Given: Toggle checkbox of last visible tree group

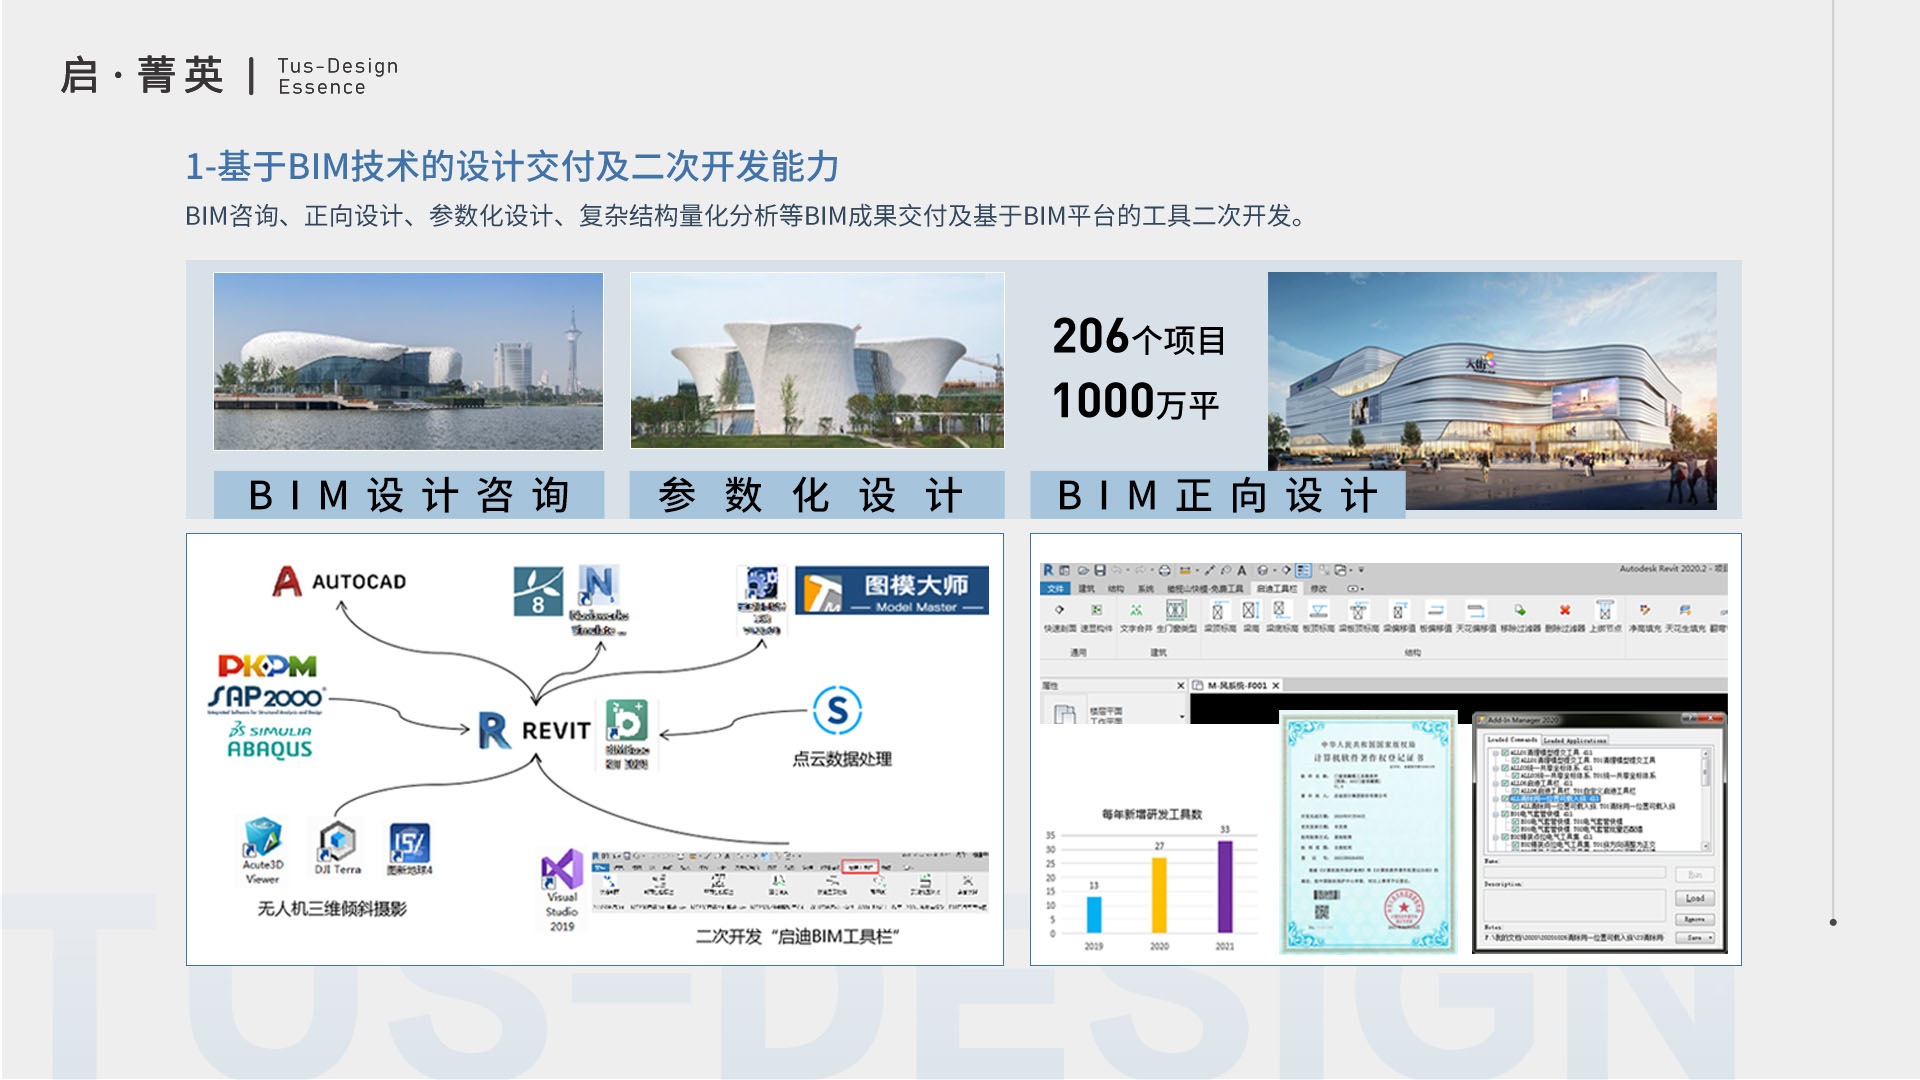Looking at the screenshot, I should tap(1505, 837).
